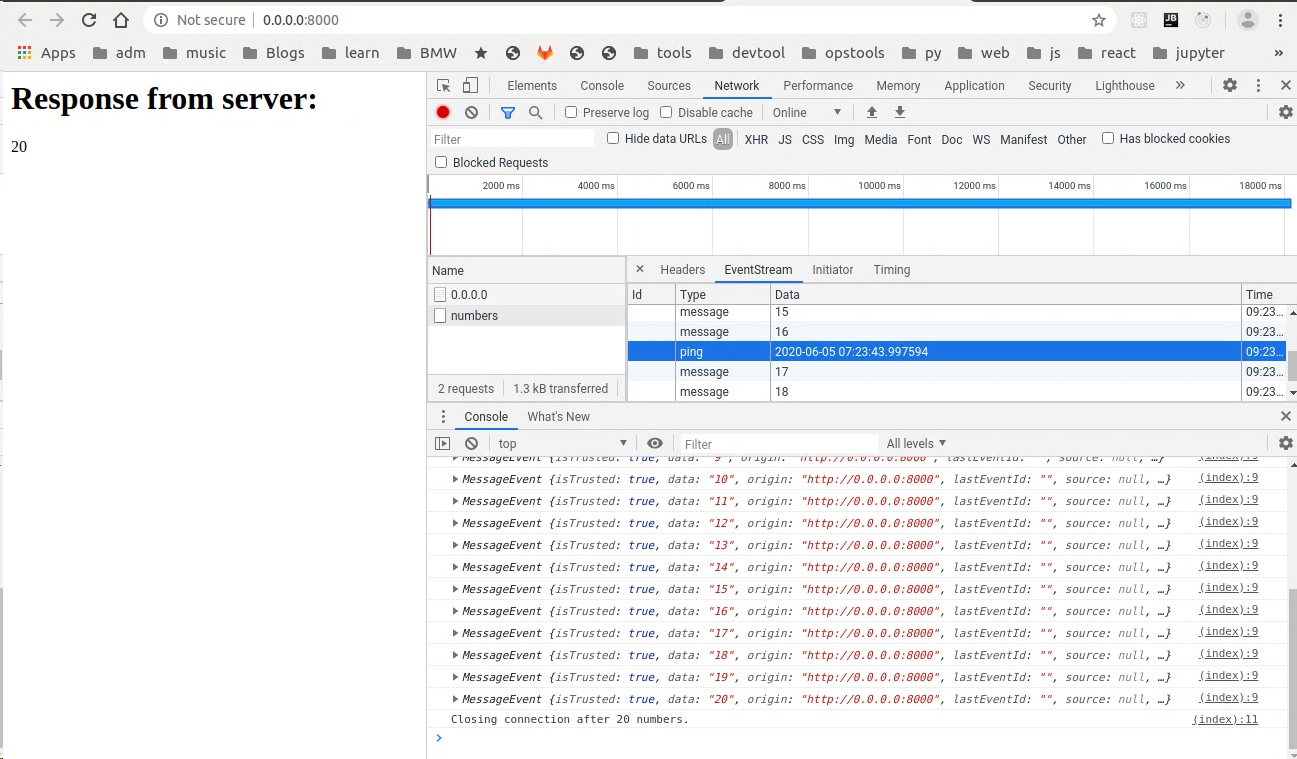The width and height of the screenshot is (1297, 759).
Task: Click the console Filter input field
Action: tap(775, 444)
